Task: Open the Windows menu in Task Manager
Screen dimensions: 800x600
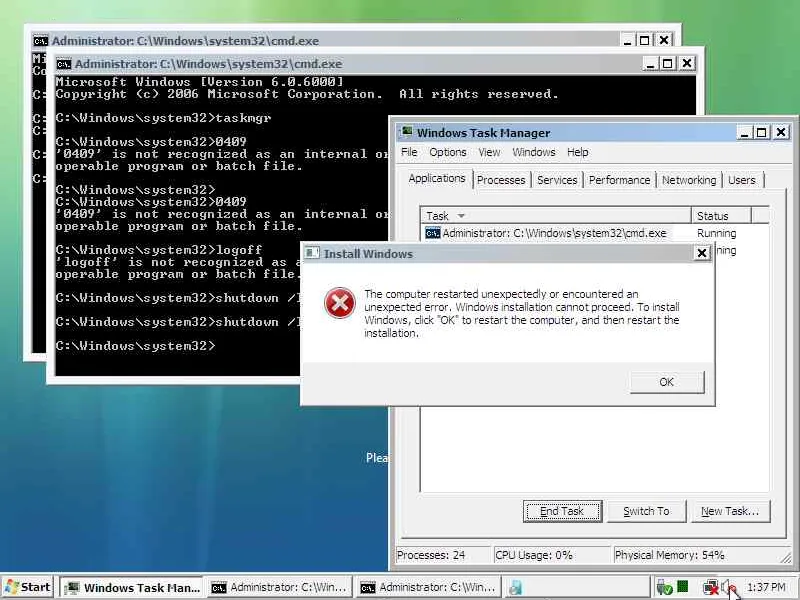Action: [x=534, y=152]
